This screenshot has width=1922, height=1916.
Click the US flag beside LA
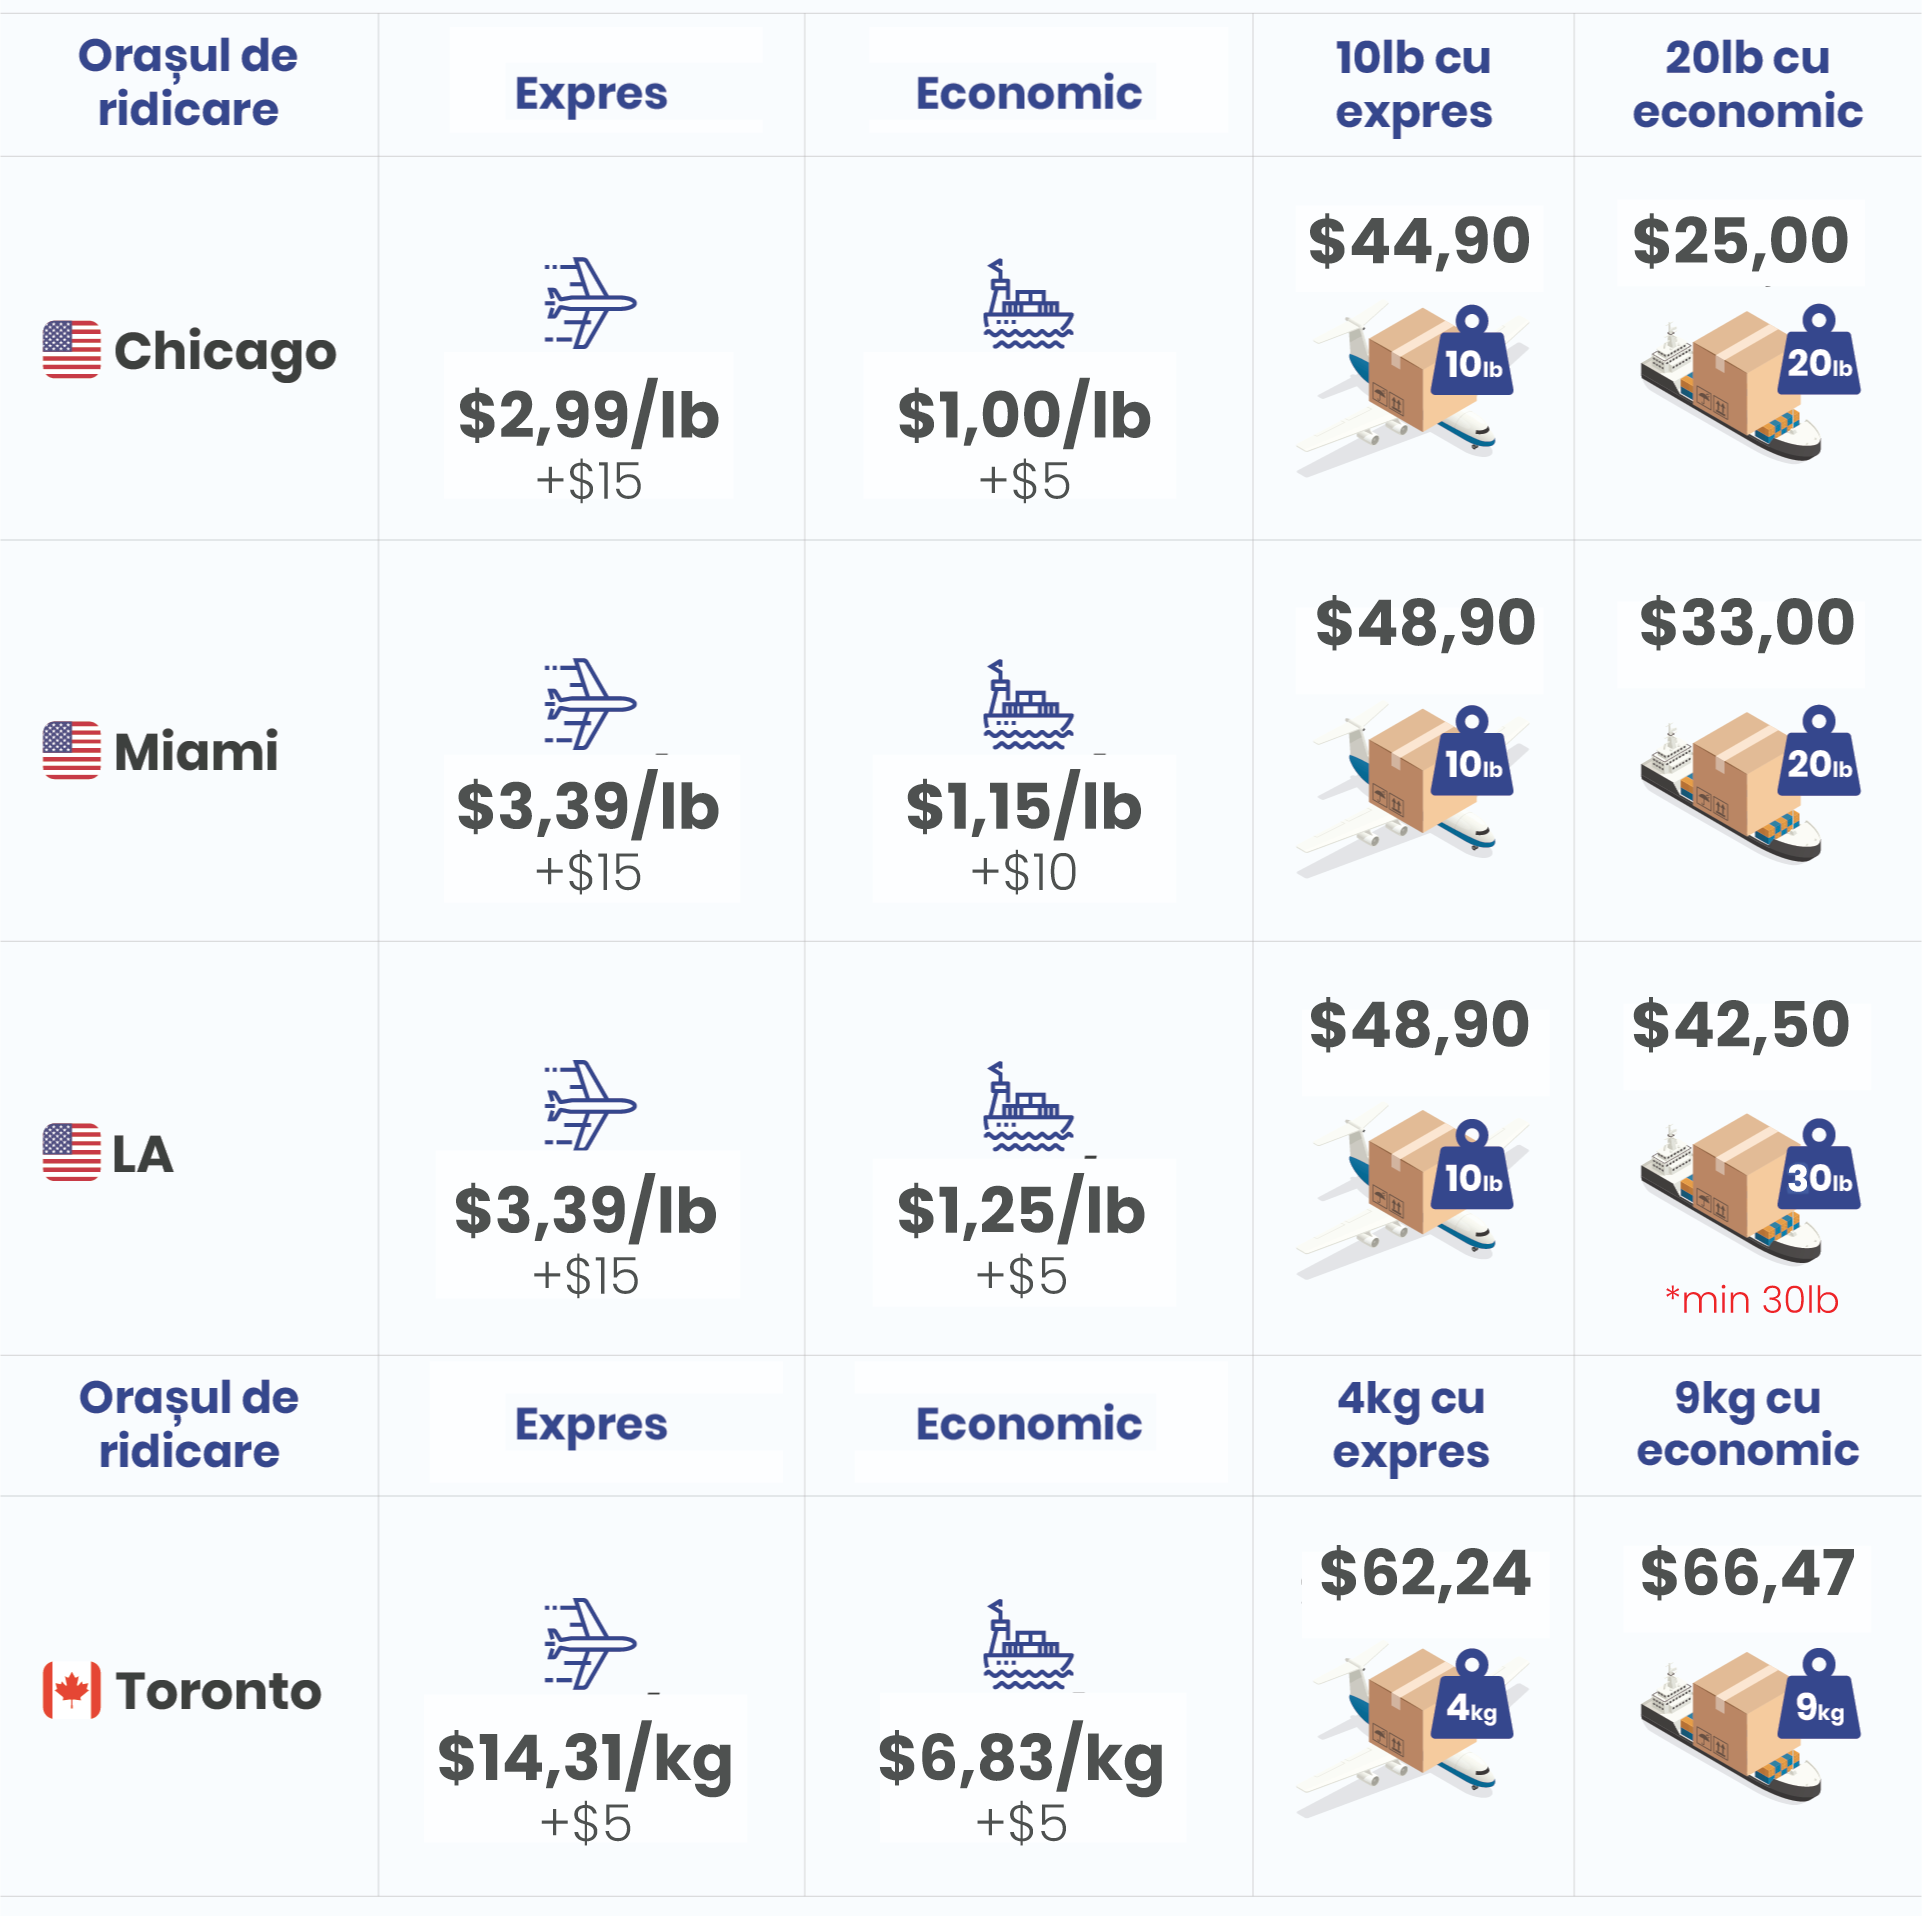pos(72,1152)
